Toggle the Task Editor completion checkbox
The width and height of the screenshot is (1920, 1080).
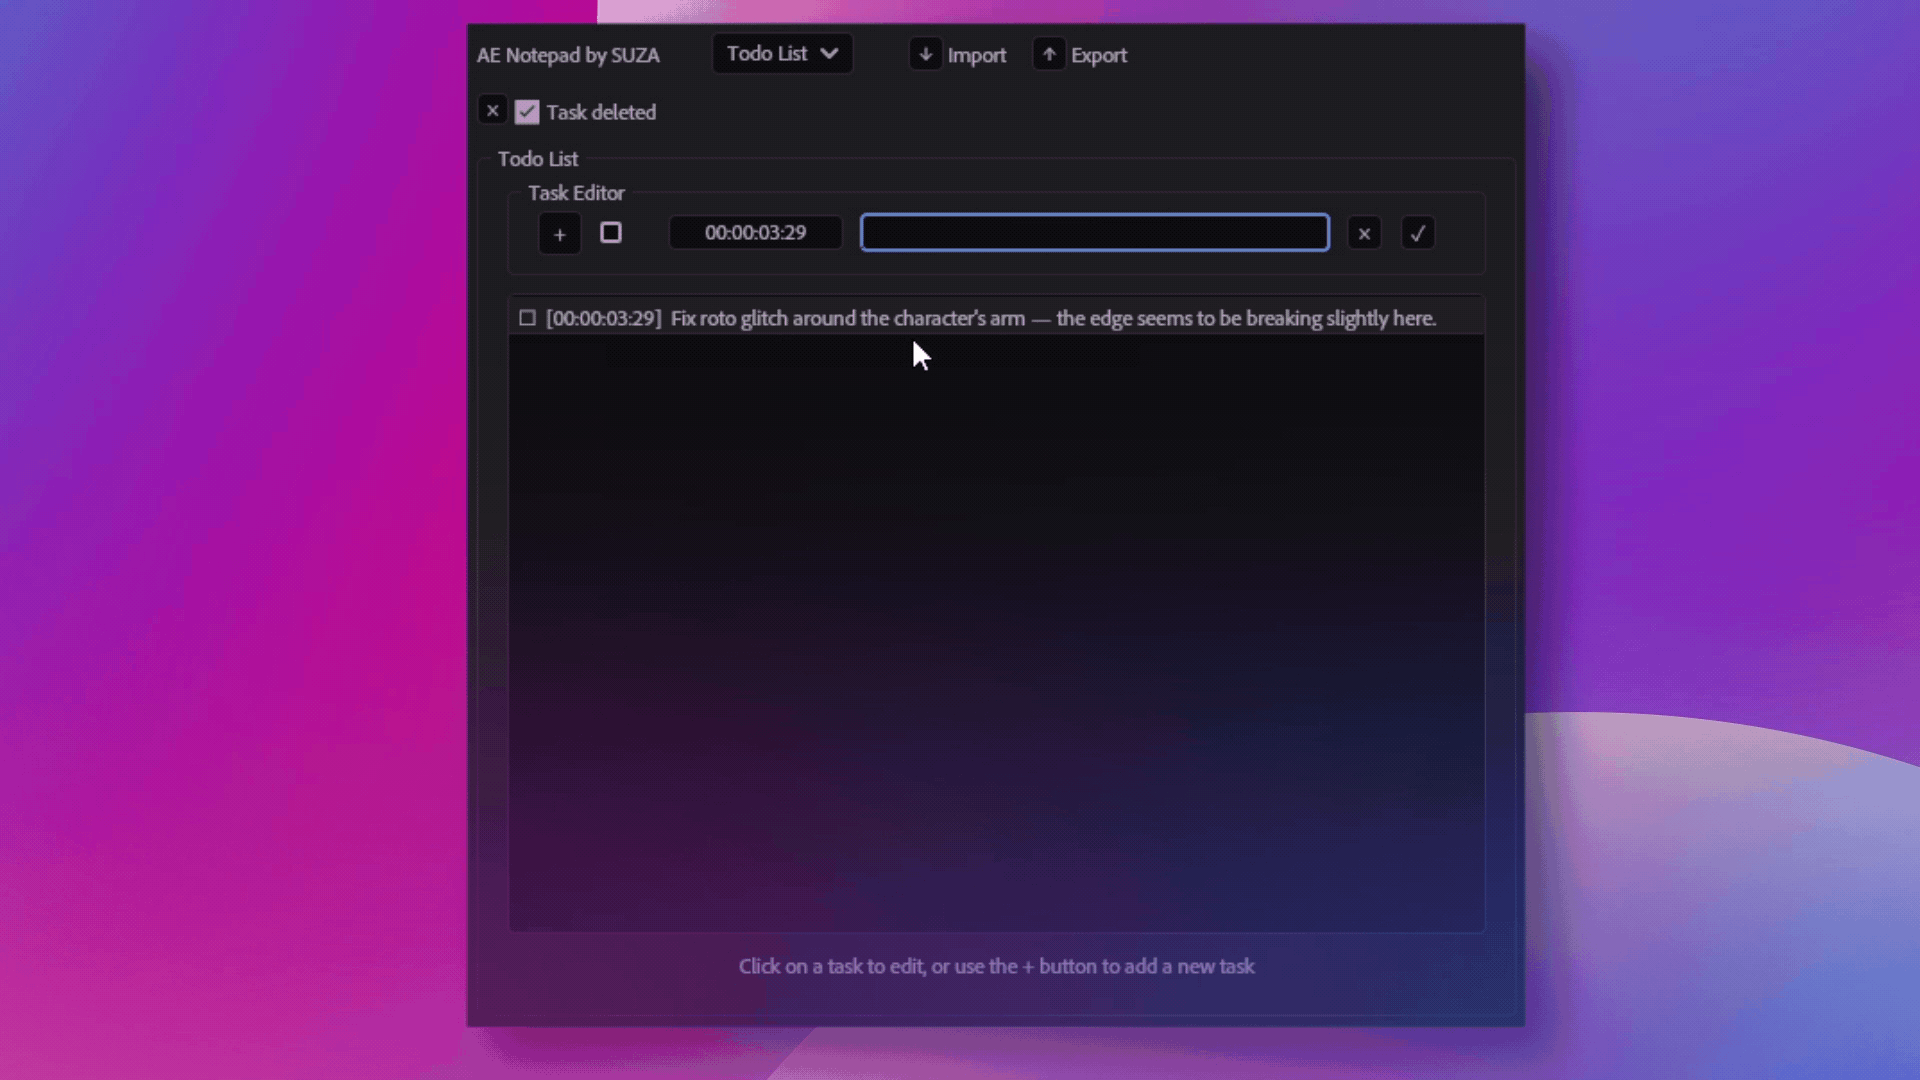pyautogui.click(x=611, y=233)
